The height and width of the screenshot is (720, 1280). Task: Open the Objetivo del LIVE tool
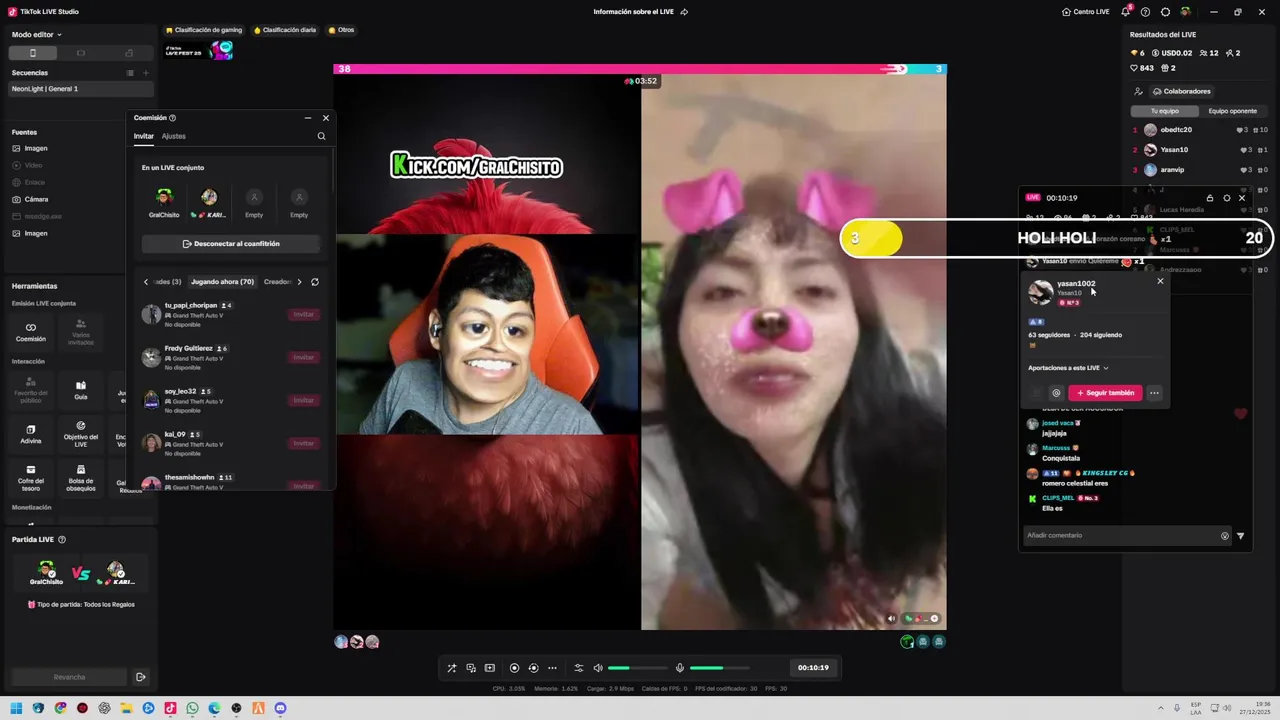[x=81, y=434]
